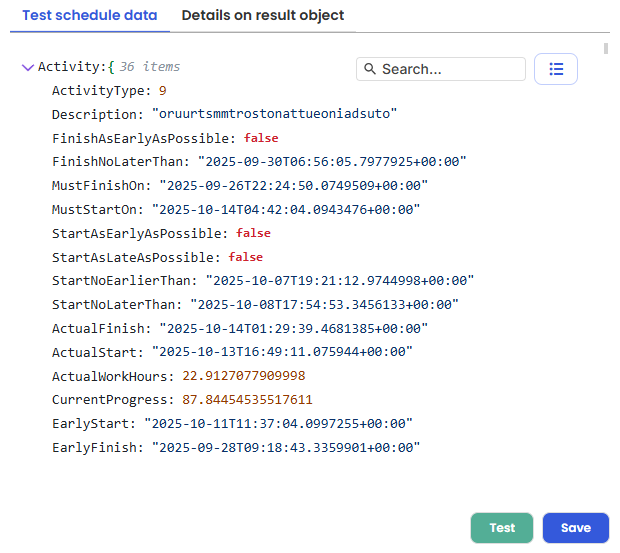Screen dimensions: 620x553
Task: Select ActualWorkHours value 22.9127077909998
Action: pos(244,376)
